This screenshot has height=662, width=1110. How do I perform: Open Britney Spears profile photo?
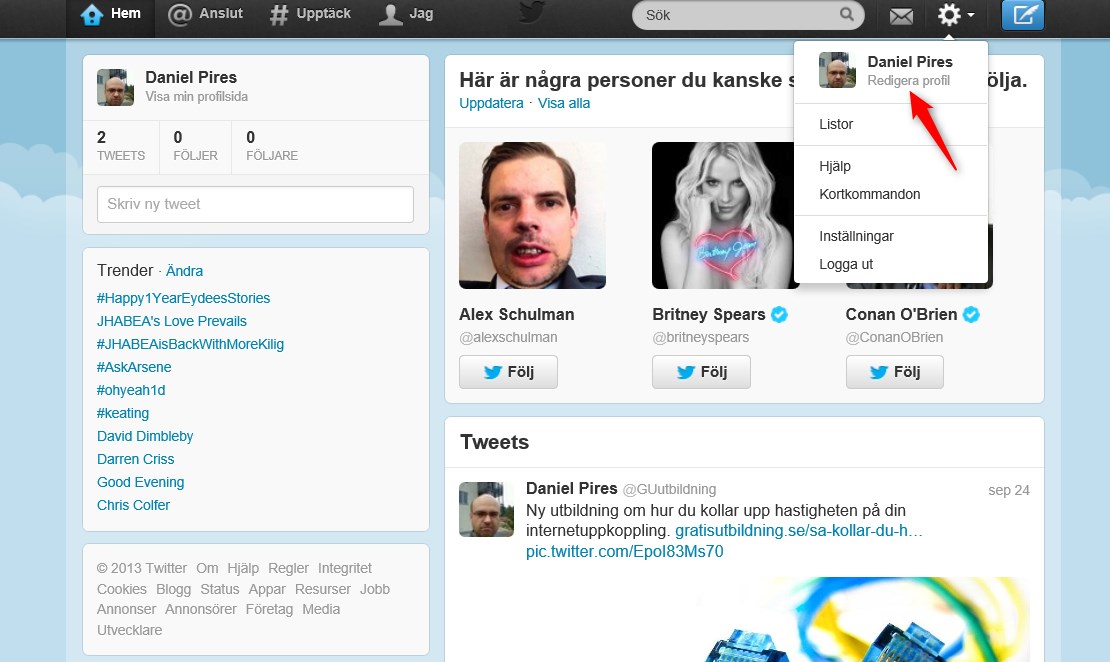point(723,215)
